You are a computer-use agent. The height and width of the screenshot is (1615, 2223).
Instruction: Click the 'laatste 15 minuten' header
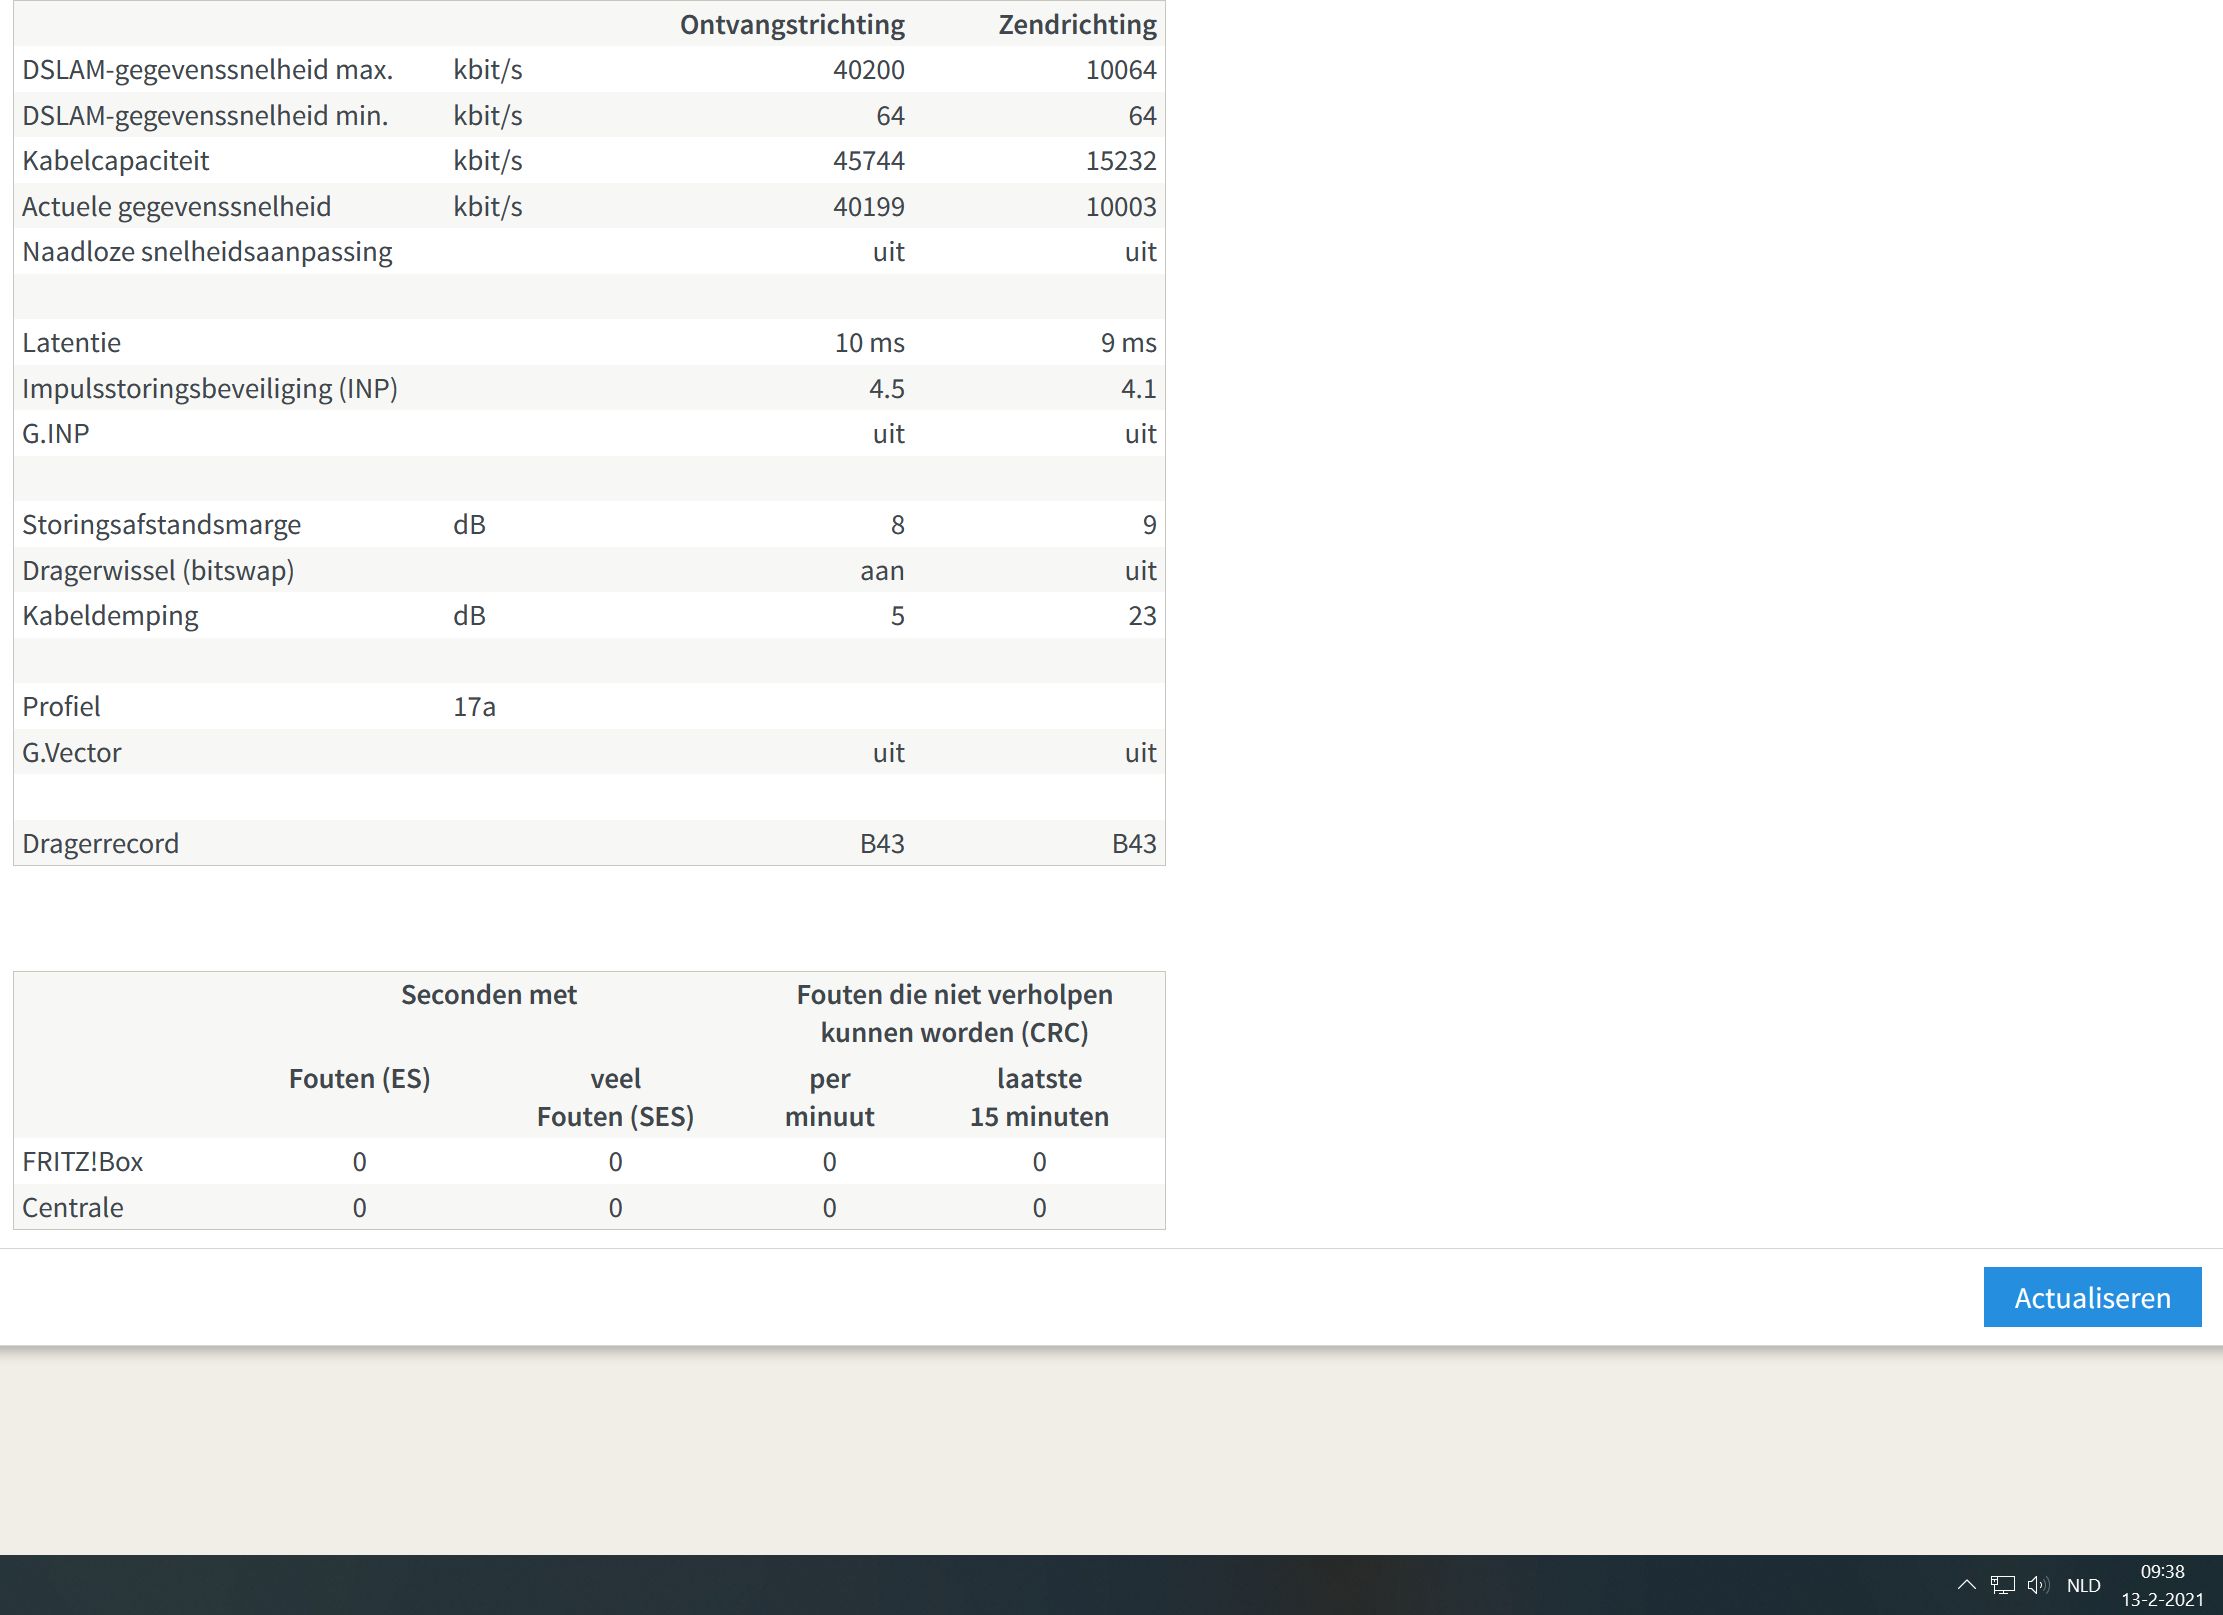[x=1039, y=1097]
